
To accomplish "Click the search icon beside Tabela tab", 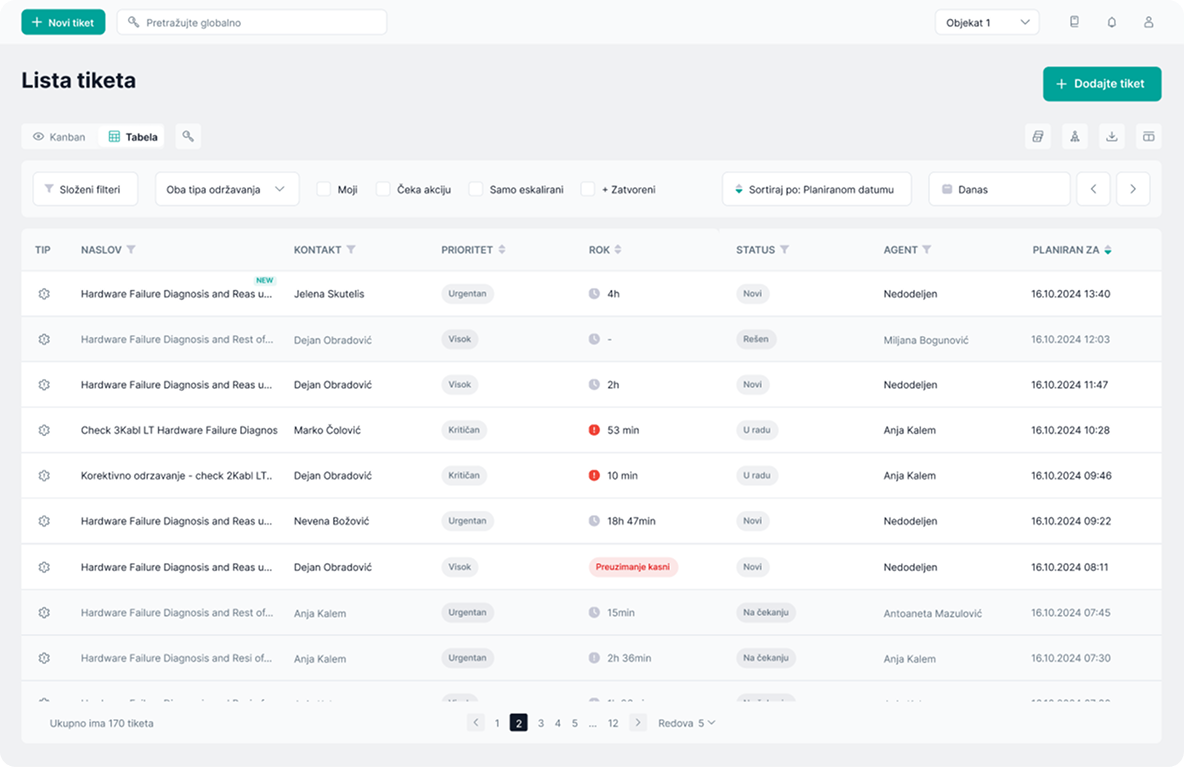I will pos(188,137).
